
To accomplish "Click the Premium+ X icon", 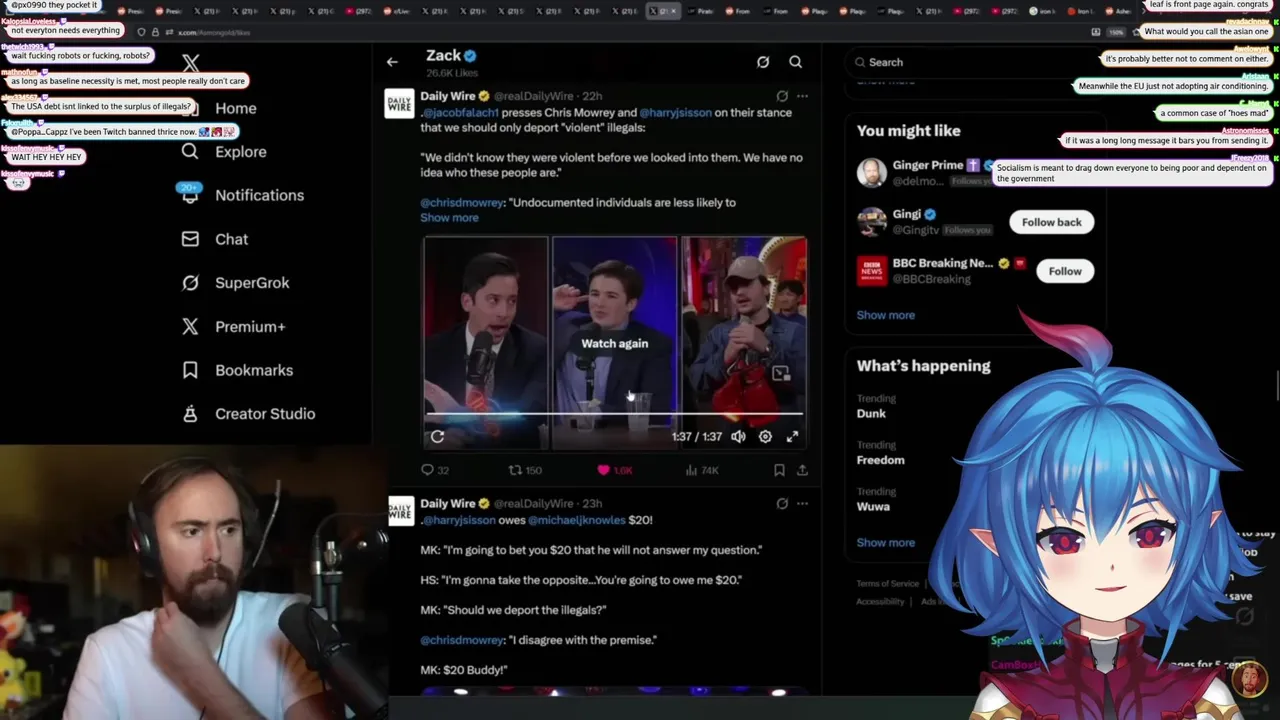I will point(190,326).
